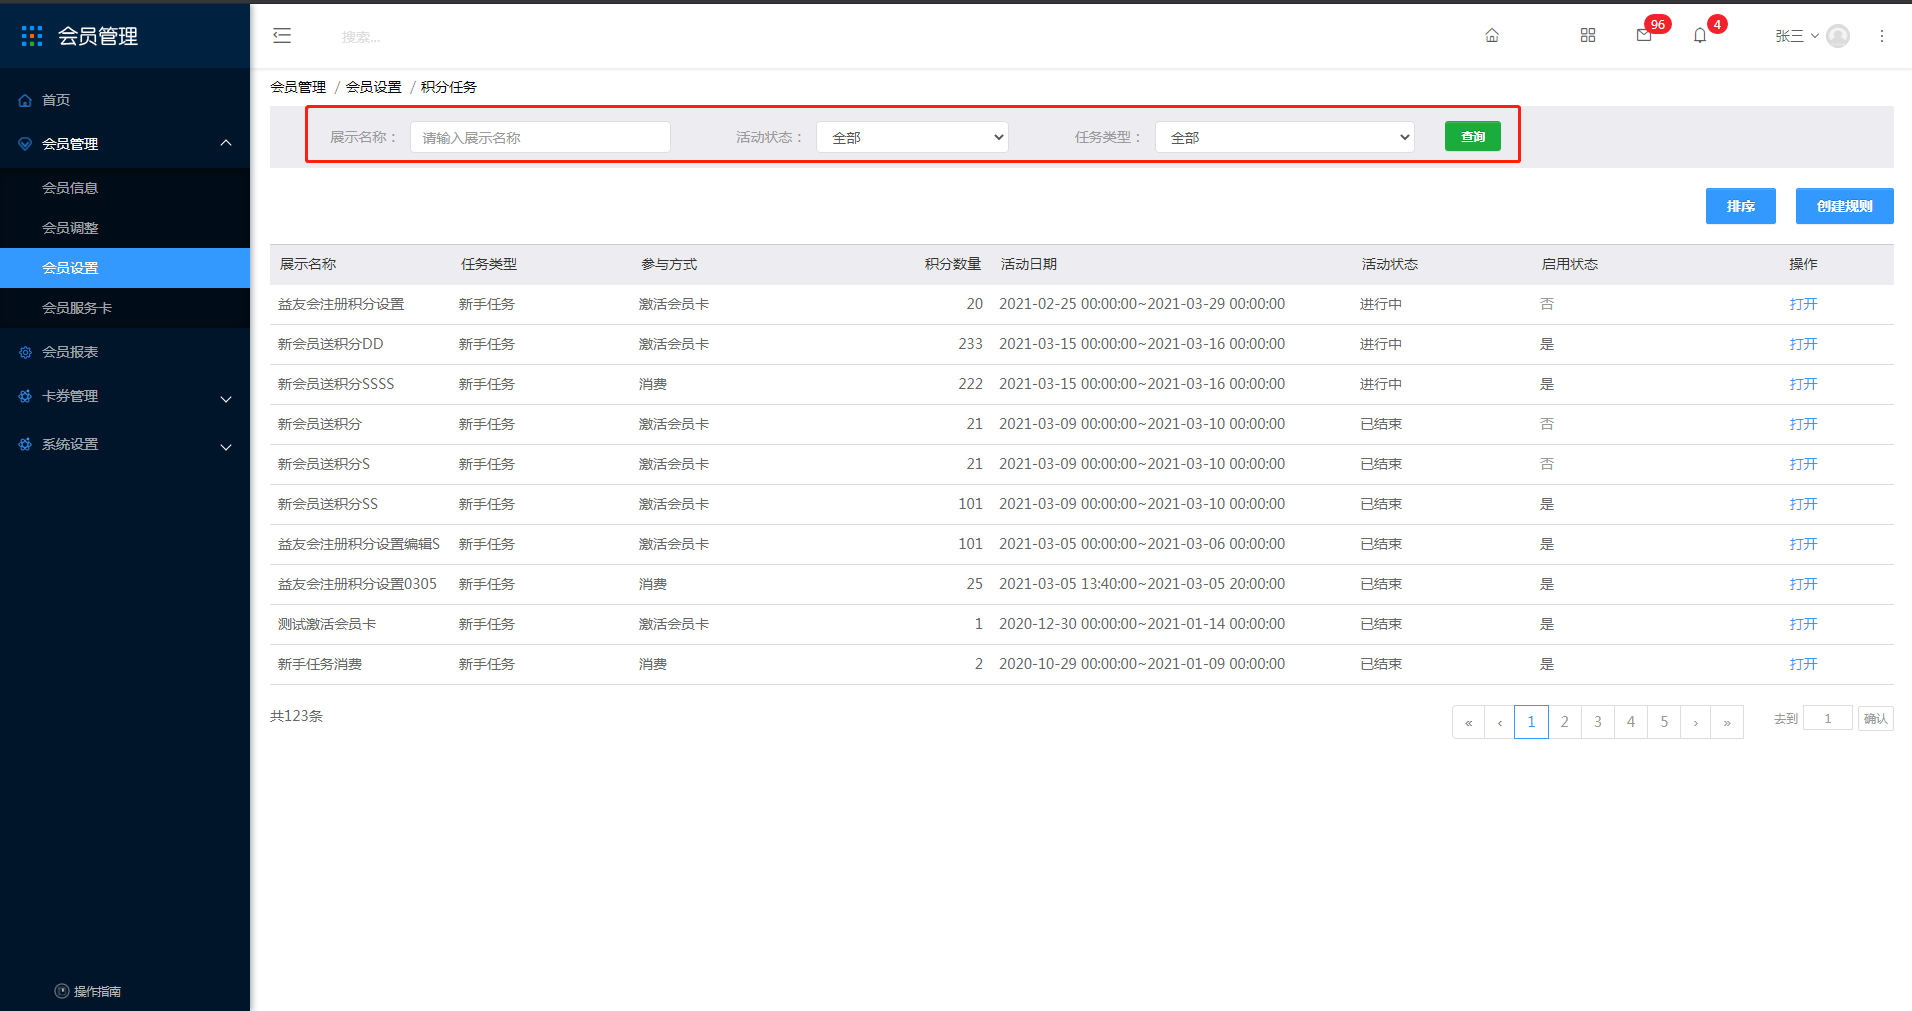The width and height of the screenshot is (1912, 1011).
Task: Click 益友会注册积分设置编辑S name cell
Action: [359, 544]
